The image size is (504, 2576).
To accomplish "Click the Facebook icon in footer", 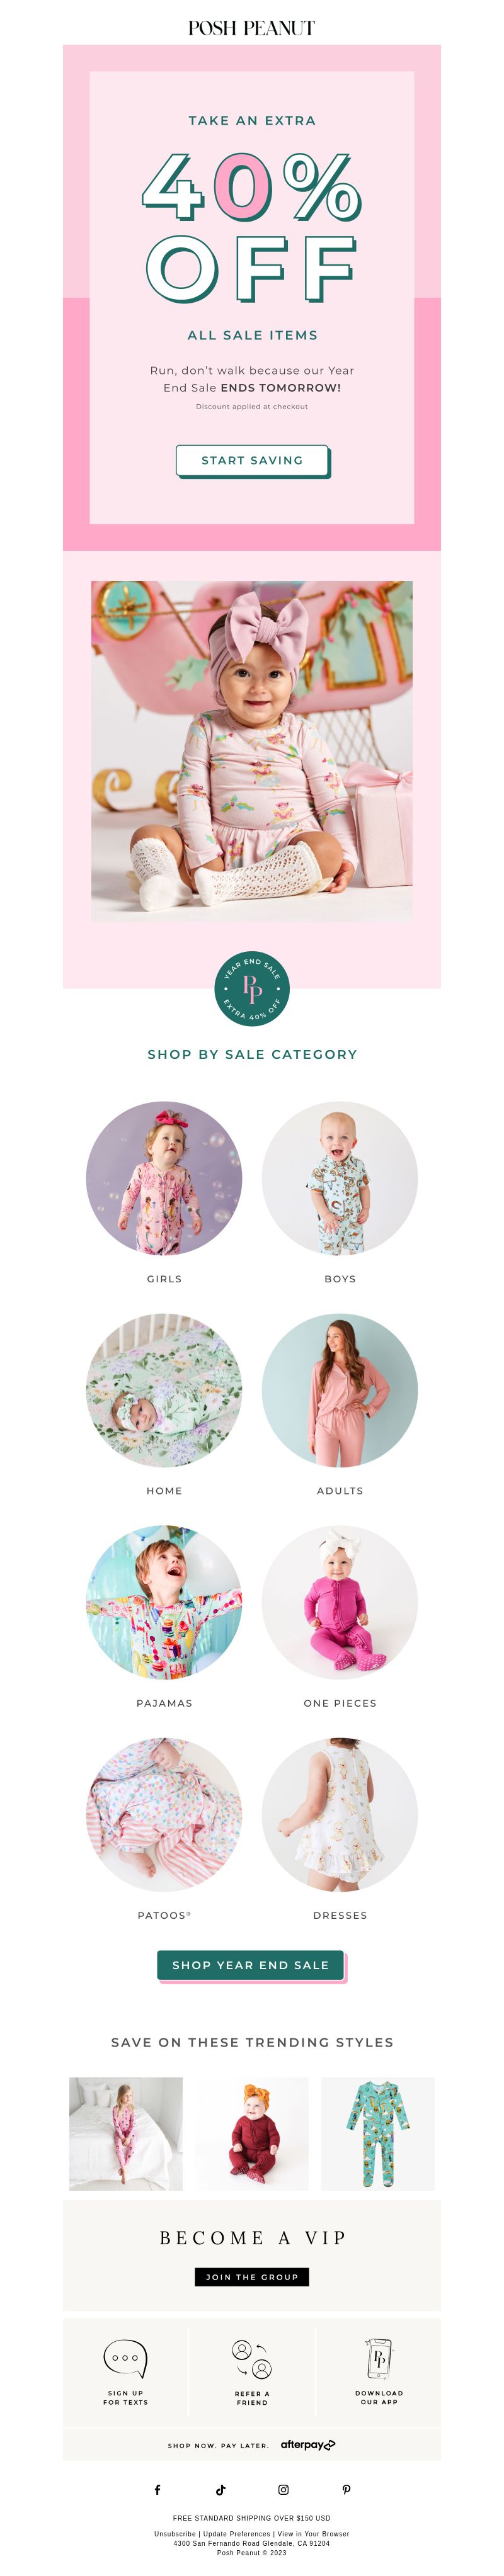I will coord(157,2489).
